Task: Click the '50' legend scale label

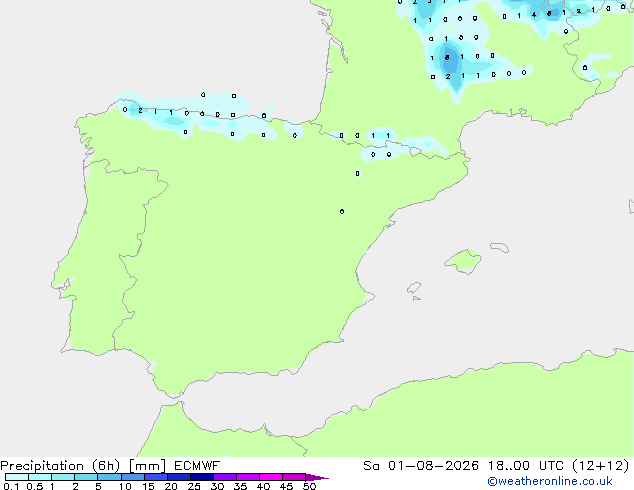Action: [x=310, y=486]
